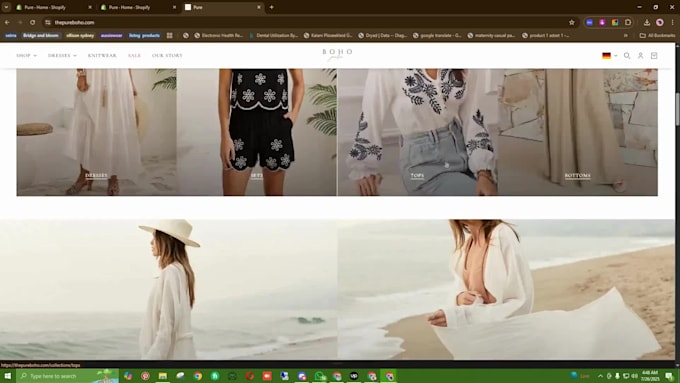This screenshot has width=680, height=383.
Task: Open the German flag country selector
Action: [x=609, y=56]
